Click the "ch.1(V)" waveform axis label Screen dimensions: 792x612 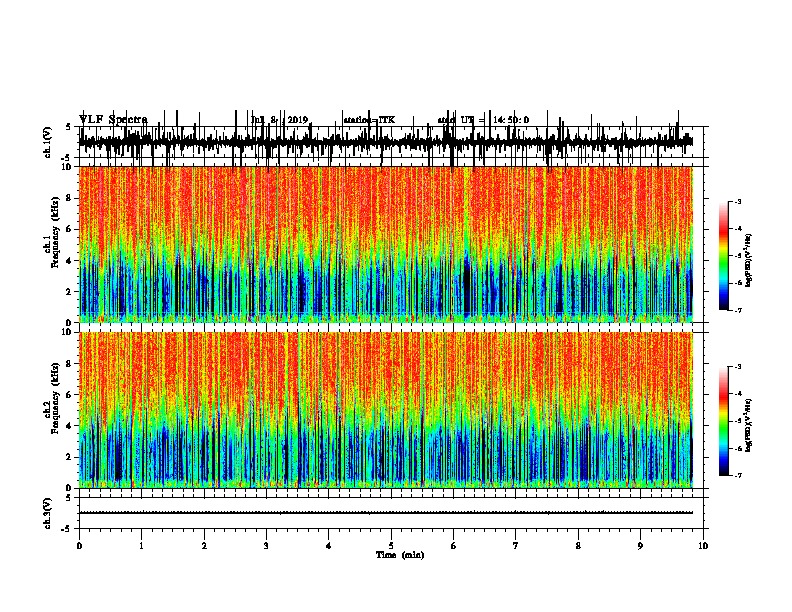(48, 142)
